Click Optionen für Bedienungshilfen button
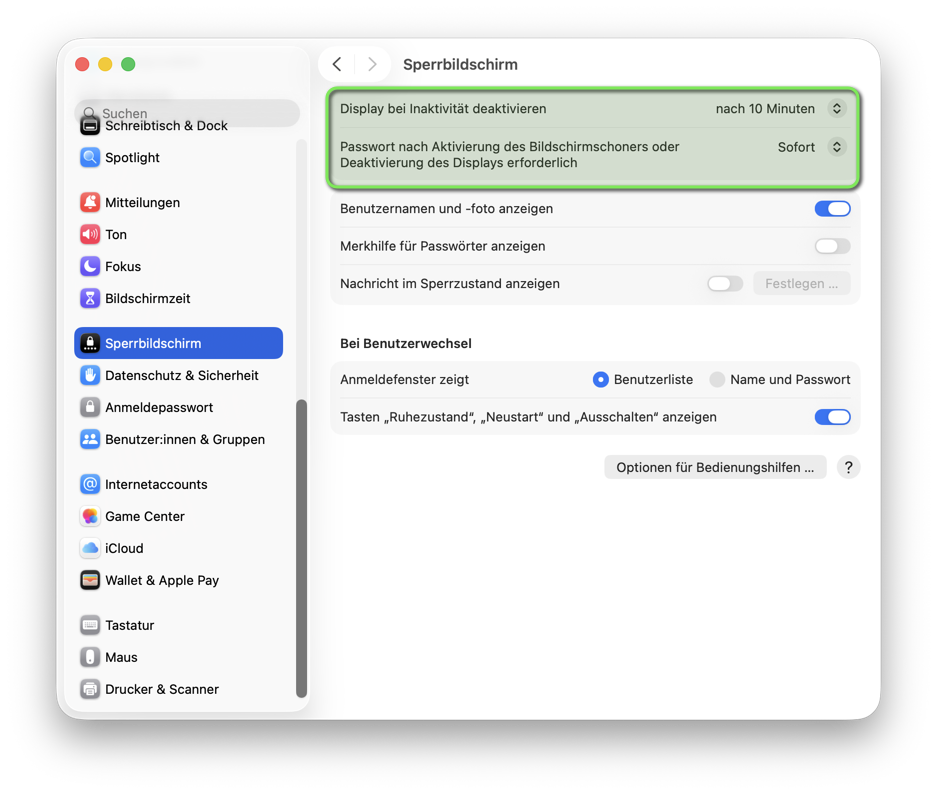 point(715,468)
